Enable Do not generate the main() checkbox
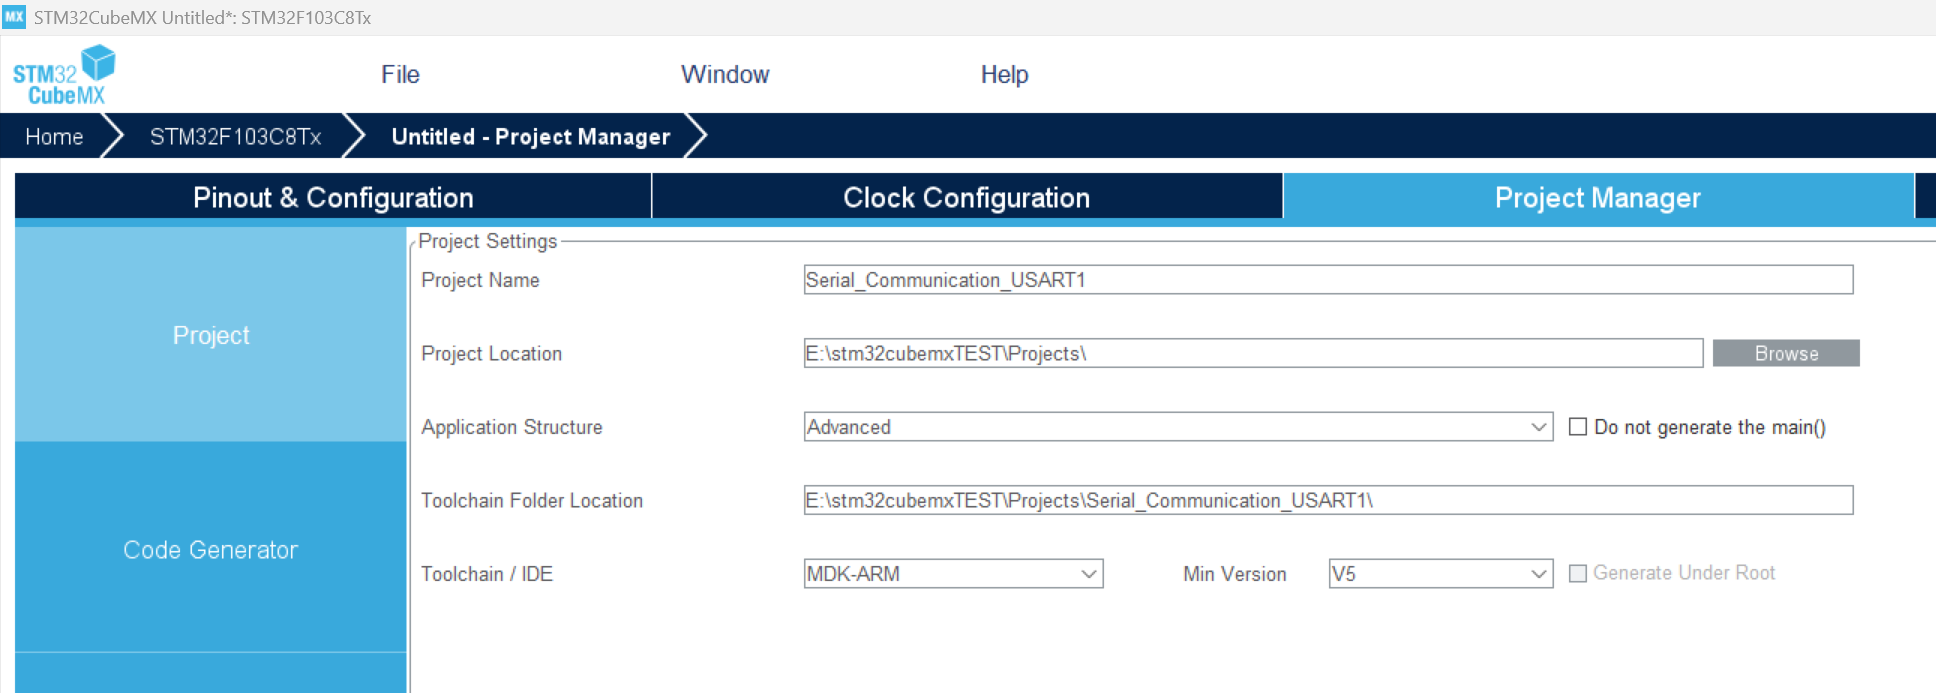Viewport: 1936px width, 693px height. (1578, 427)
